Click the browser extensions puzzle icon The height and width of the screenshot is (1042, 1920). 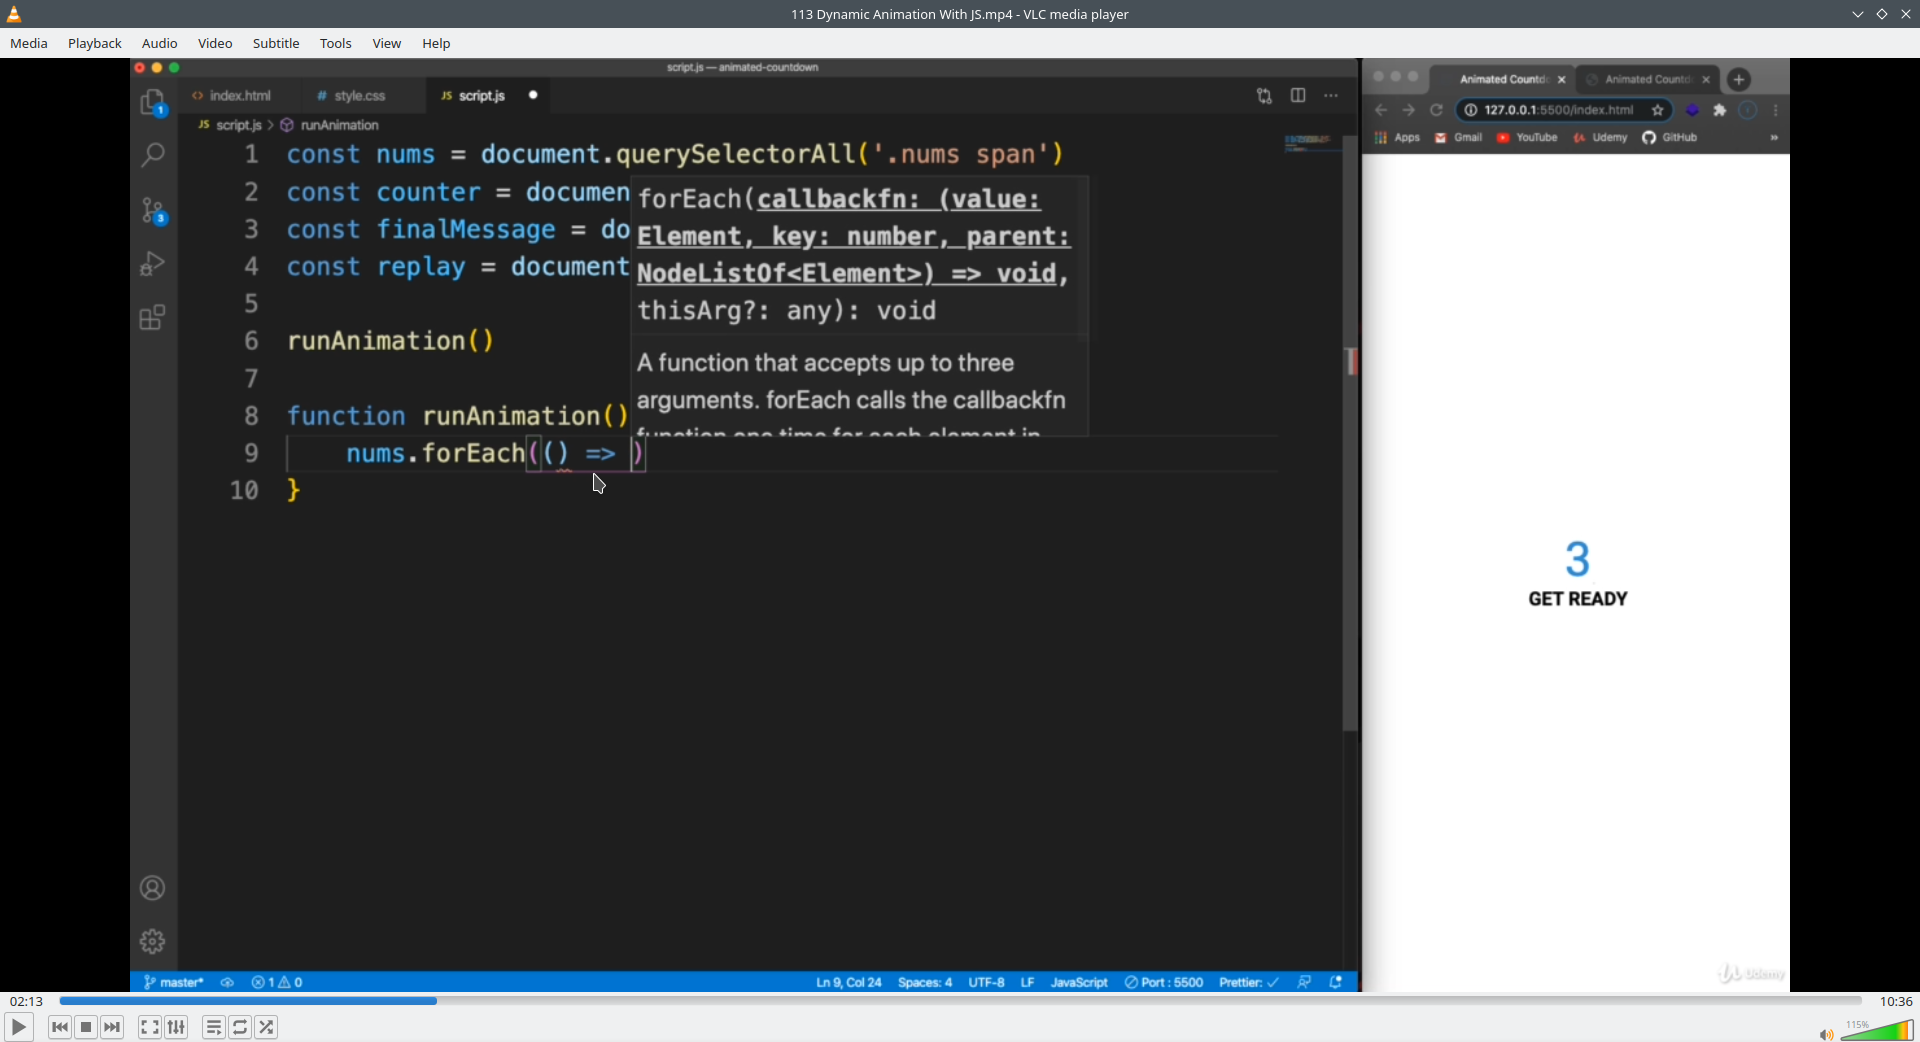(x=1720, y=110)
